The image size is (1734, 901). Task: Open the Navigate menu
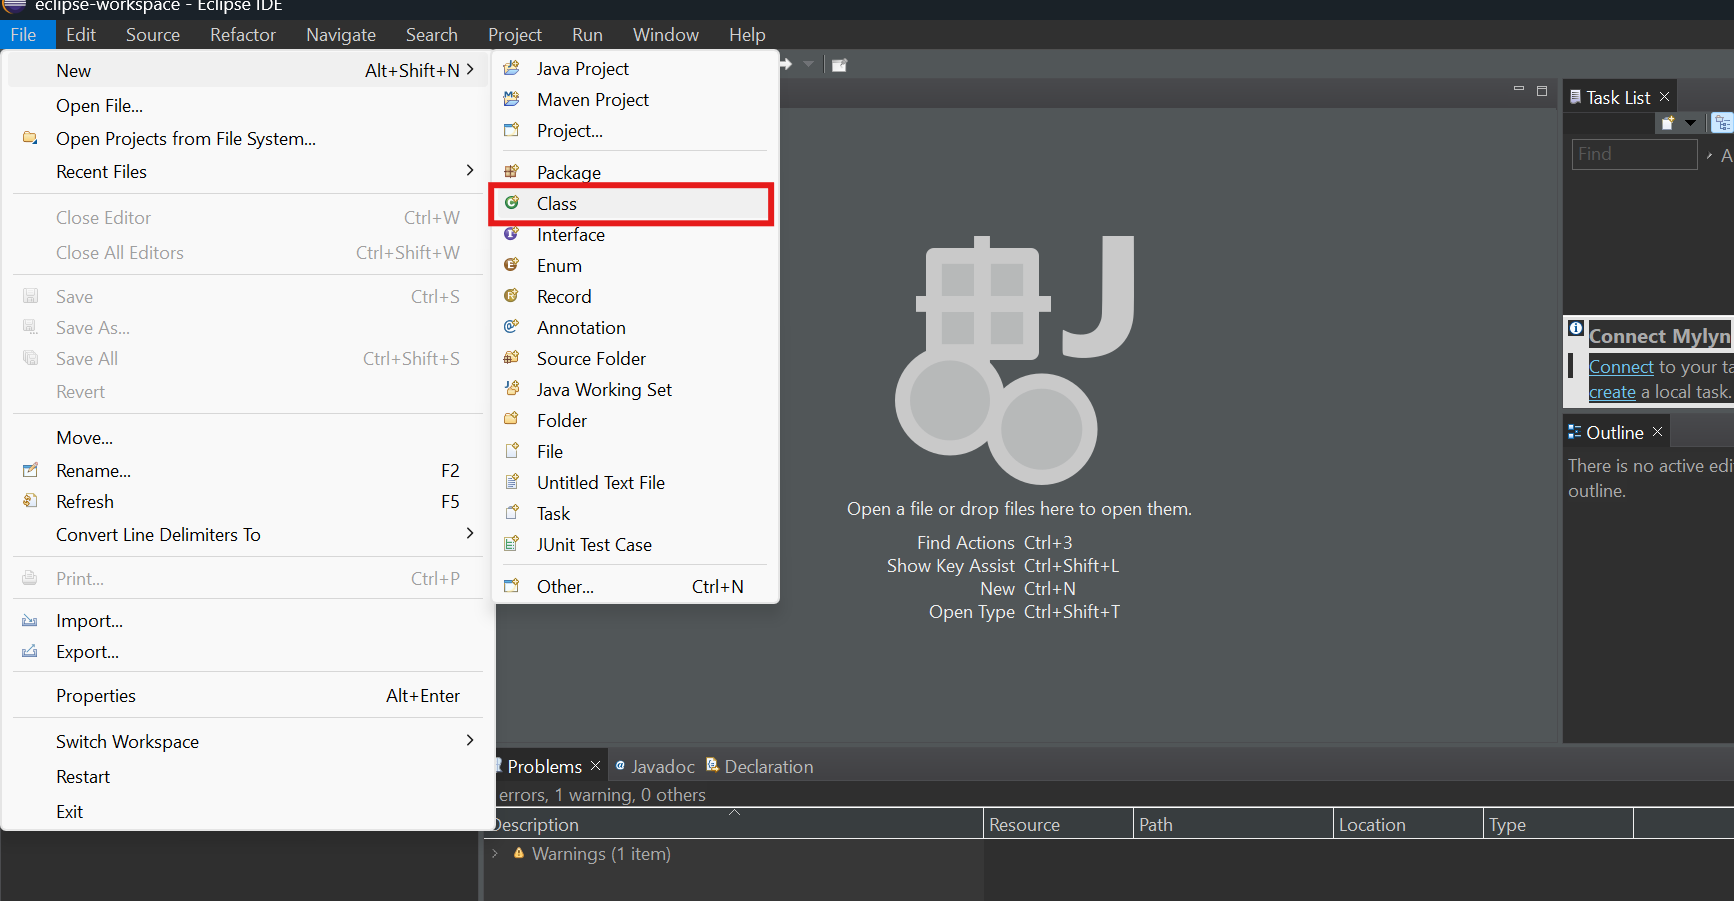341,35
